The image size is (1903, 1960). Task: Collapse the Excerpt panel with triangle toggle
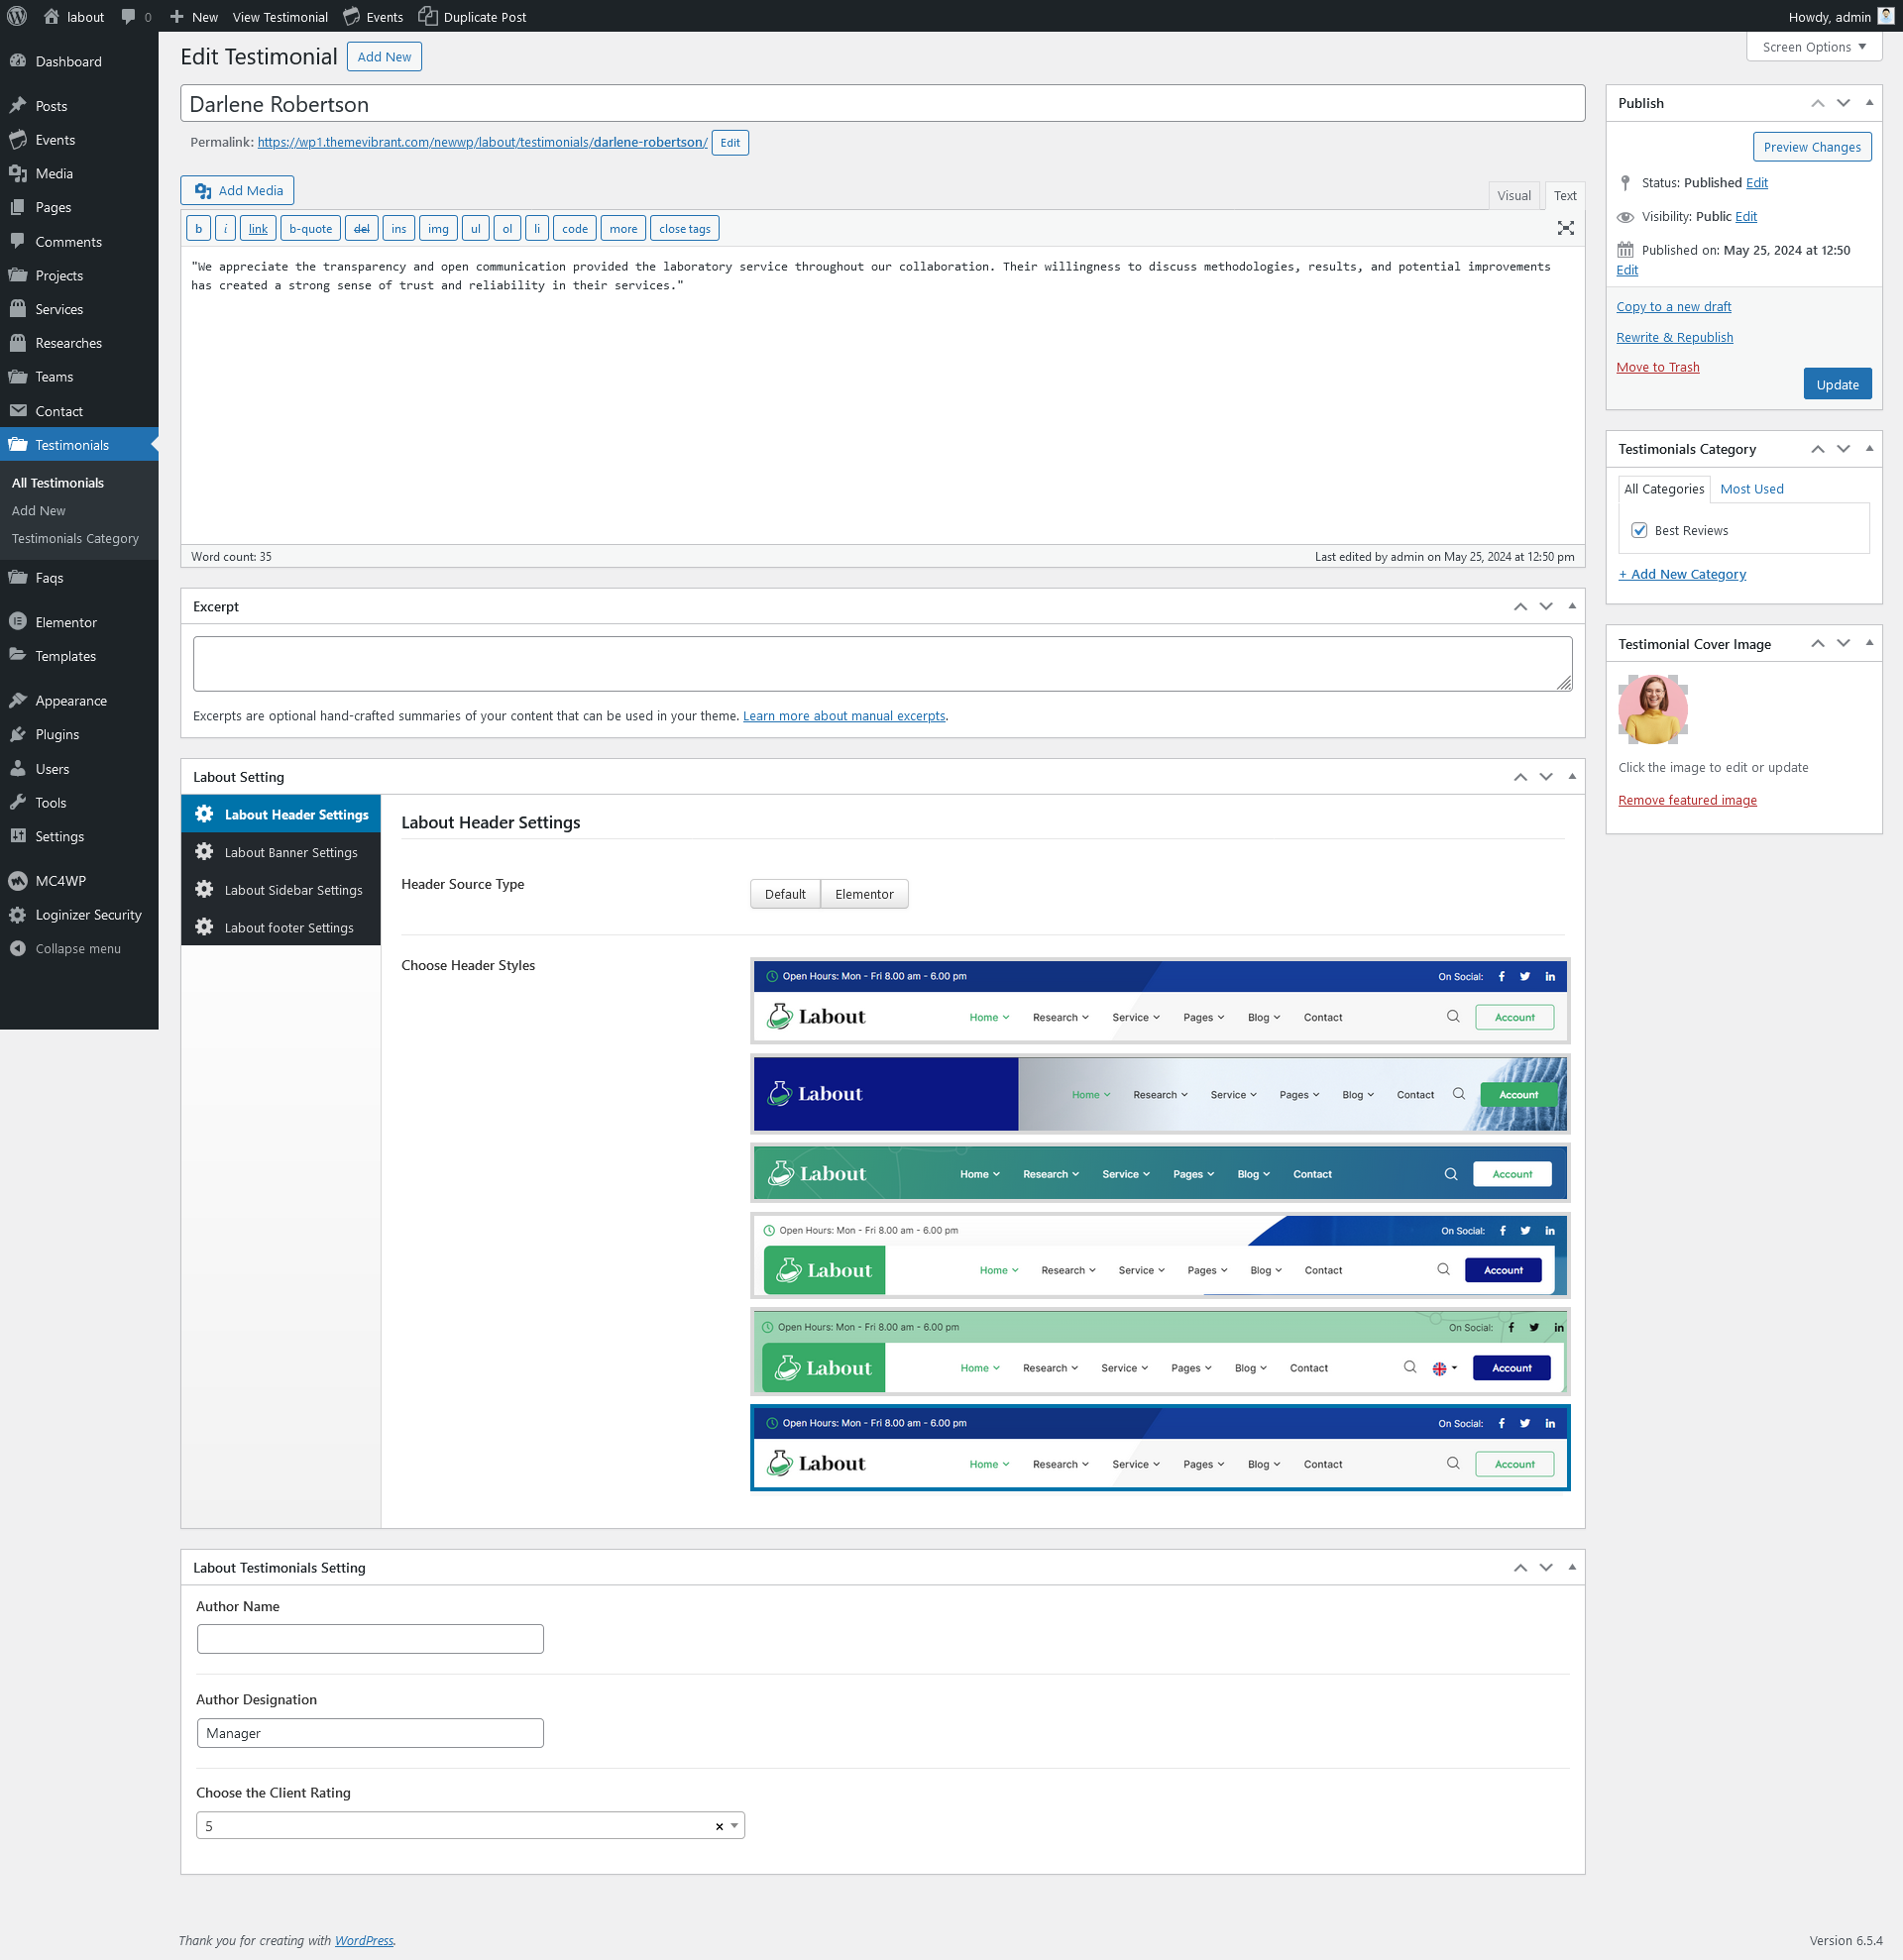point(1572,606)
